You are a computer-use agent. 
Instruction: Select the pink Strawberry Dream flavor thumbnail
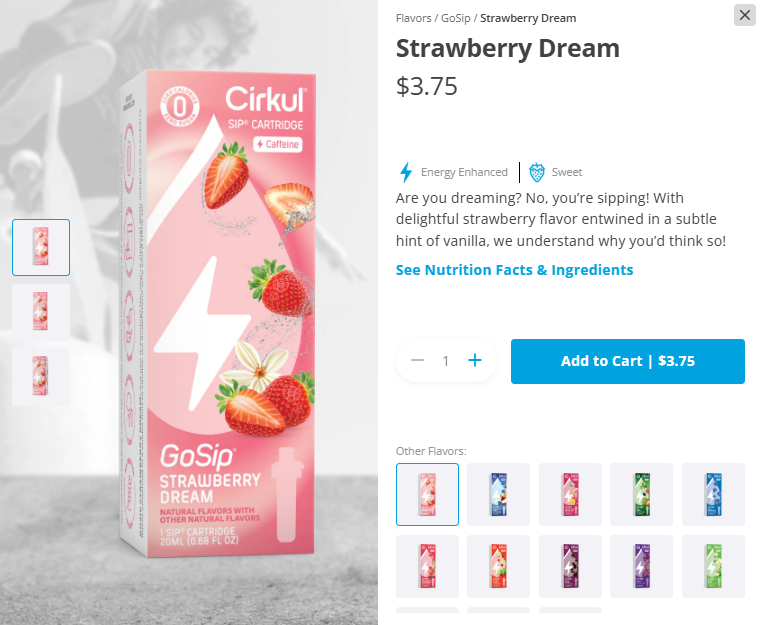coord(427,494)
